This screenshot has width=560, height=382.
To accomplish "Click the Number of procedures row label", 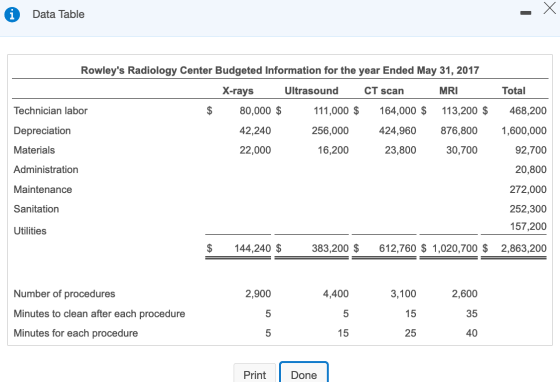I will (x=64, y=294).
